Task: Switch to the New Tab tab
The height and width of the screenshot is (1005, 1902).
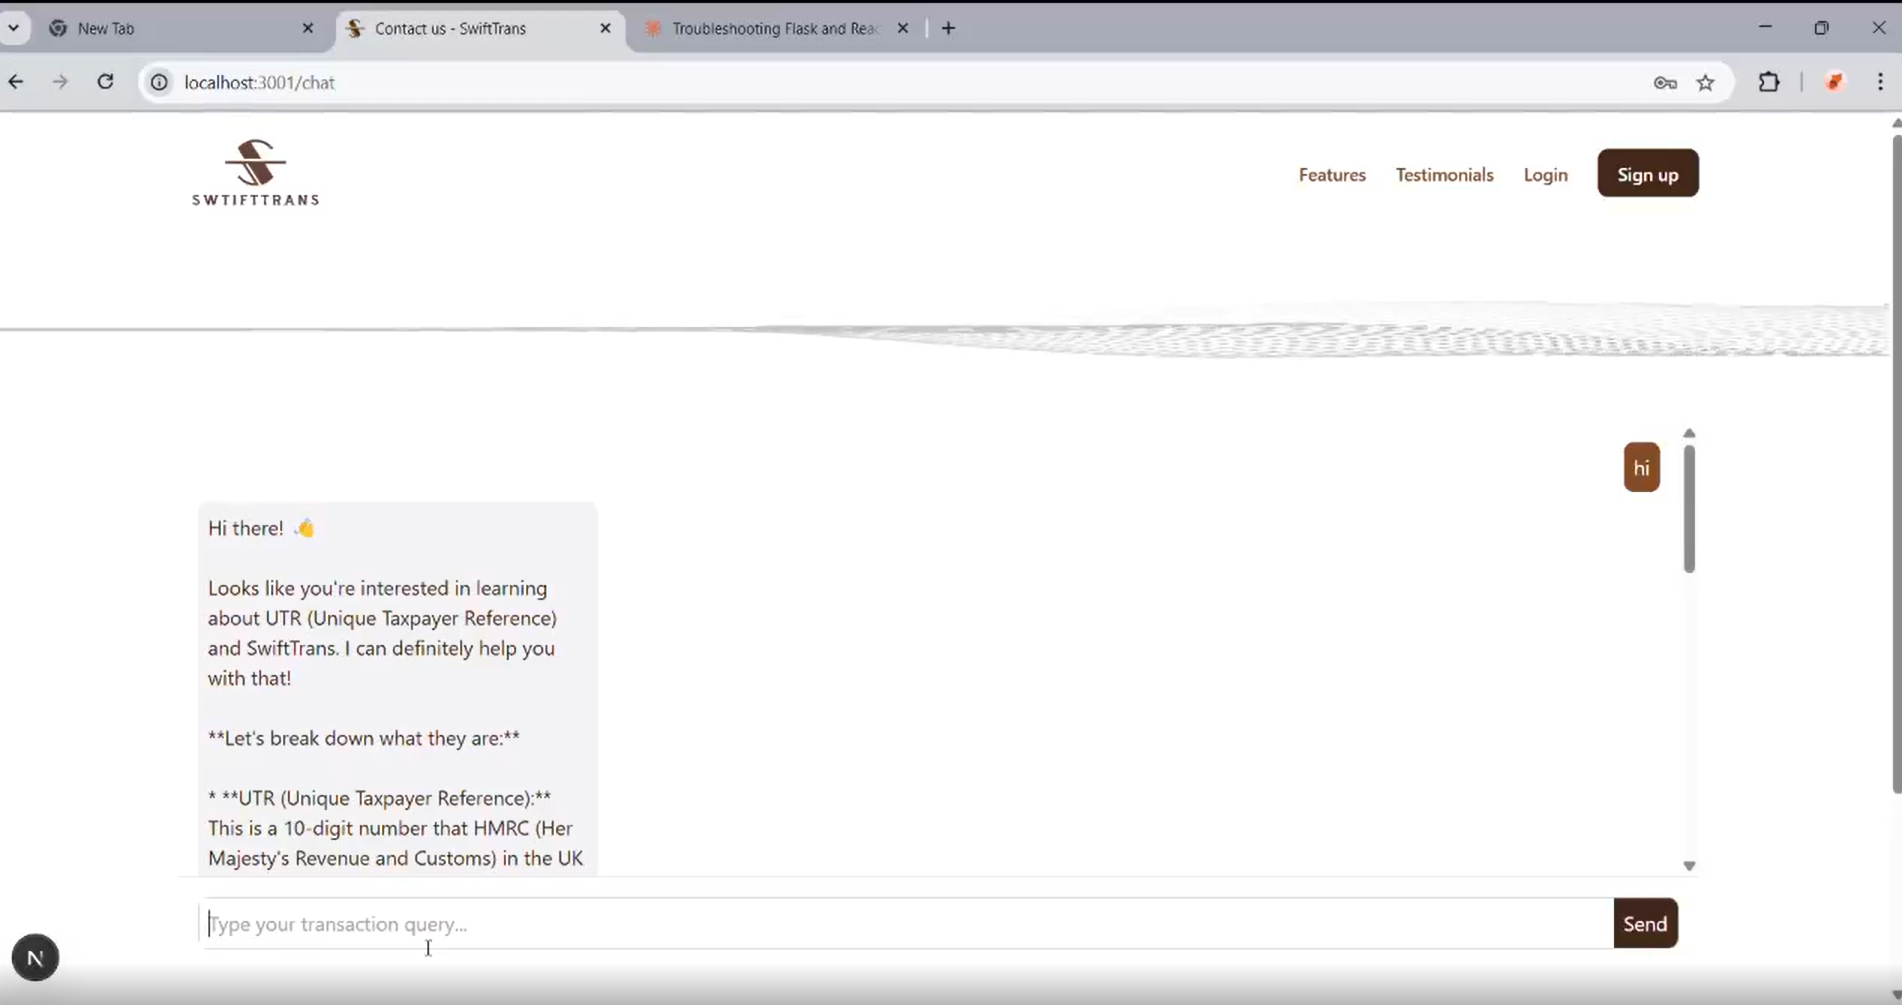Action: 180,28
